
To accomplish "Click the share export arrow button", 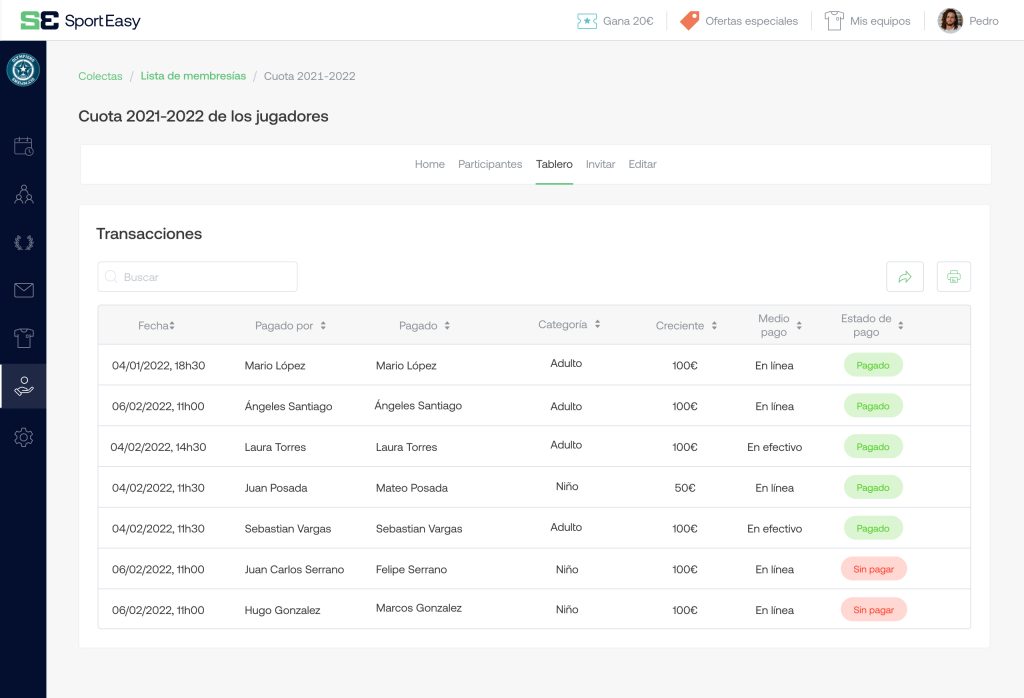I will point(904,277).
